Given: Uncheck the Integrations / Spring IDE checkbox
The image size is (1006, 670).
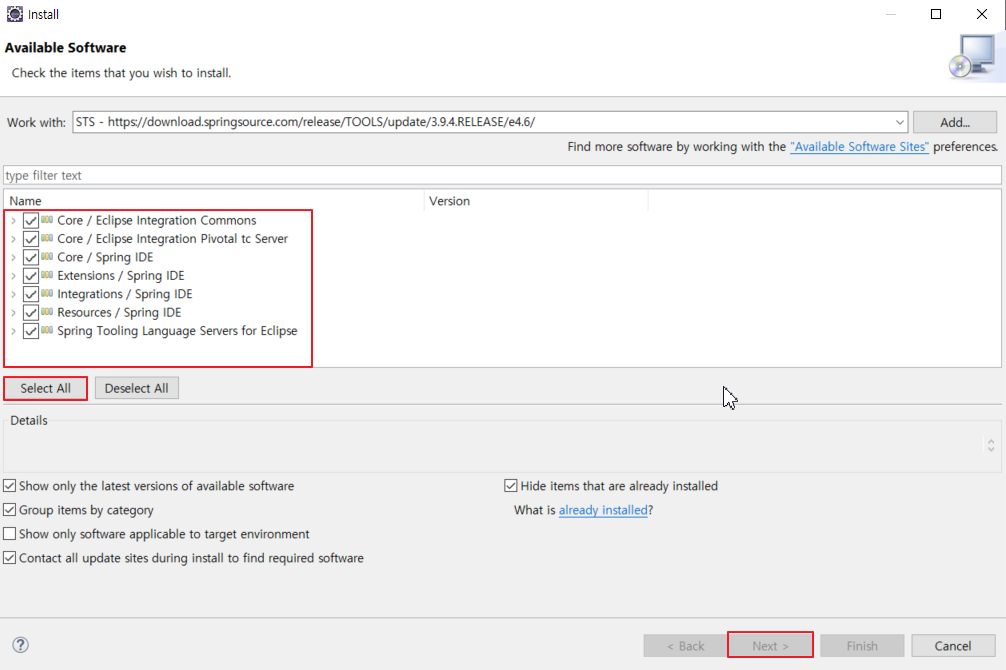Looking at the screenshot, I should (30, 294).
